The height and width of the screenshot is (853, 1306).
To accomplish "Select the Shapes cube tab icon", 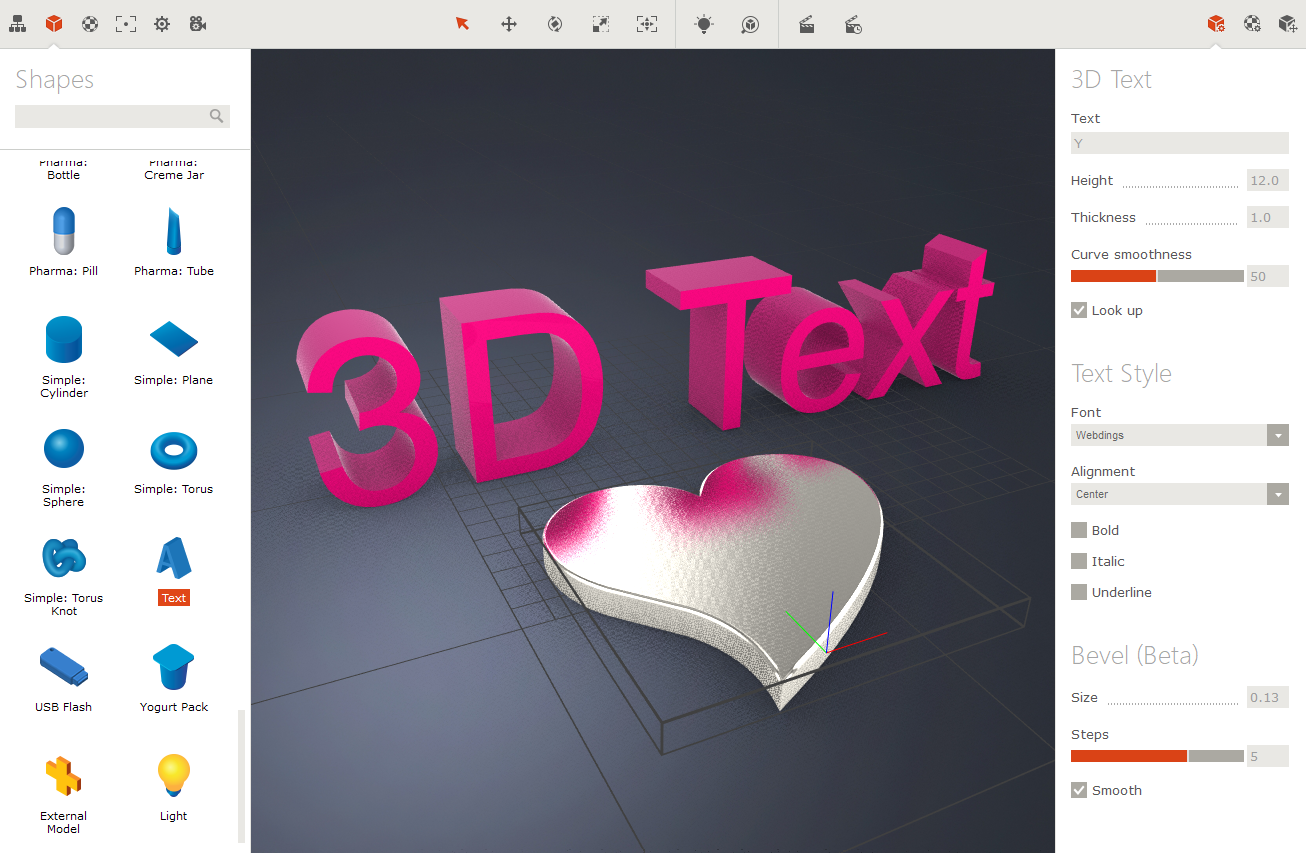I will click(x=54, y=24).
